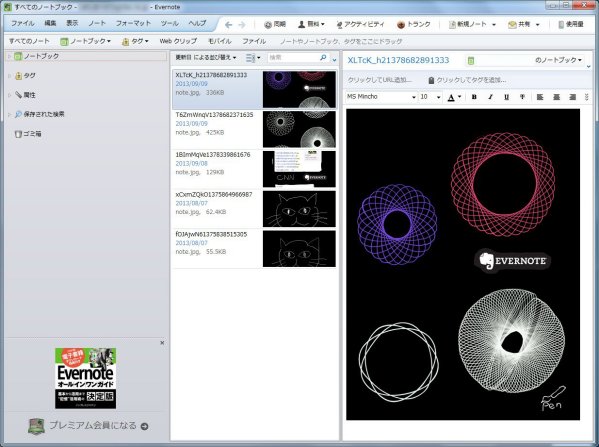This screenshot has width=599, height=447.
Task: Click プレミアム会員になる link
Action: [x=93, y=426]
